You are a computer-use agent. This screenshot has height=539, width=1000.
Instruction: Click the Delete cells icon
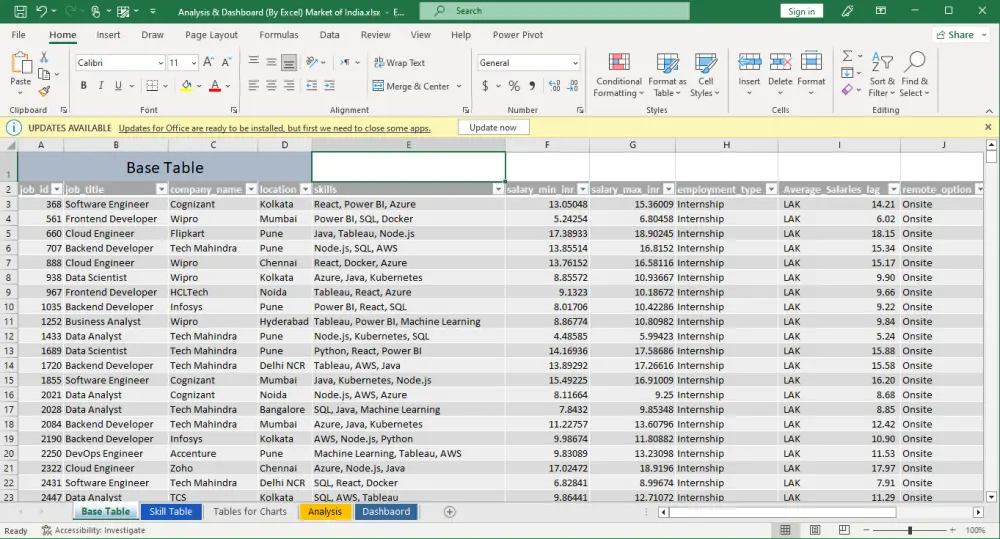point(780,62)
